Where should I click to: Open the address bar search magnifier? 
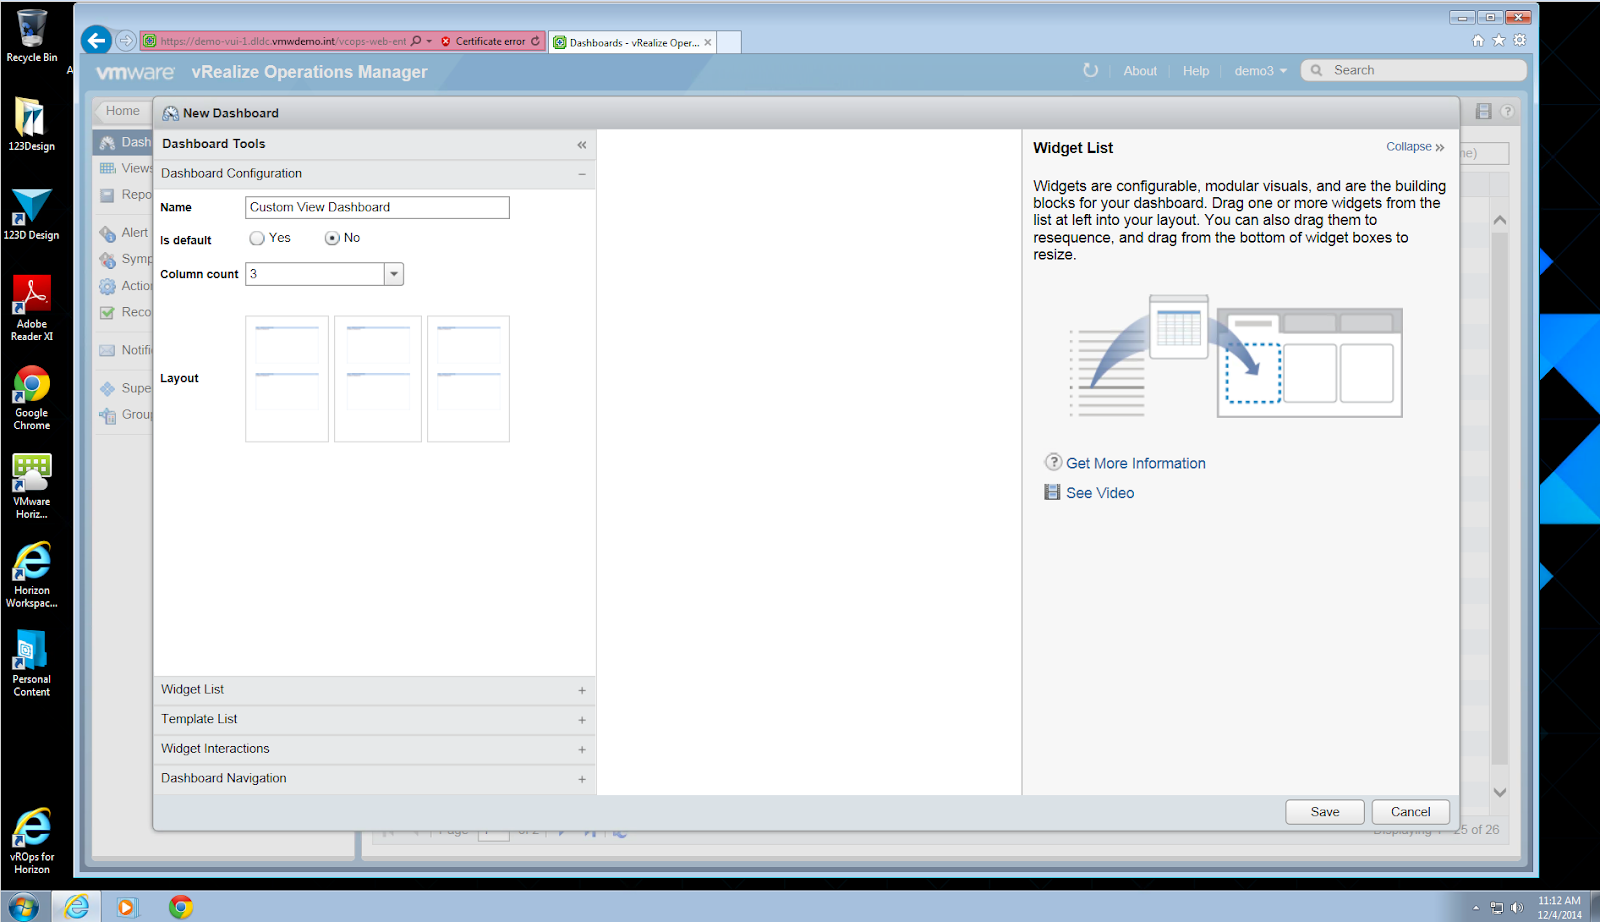417,41
